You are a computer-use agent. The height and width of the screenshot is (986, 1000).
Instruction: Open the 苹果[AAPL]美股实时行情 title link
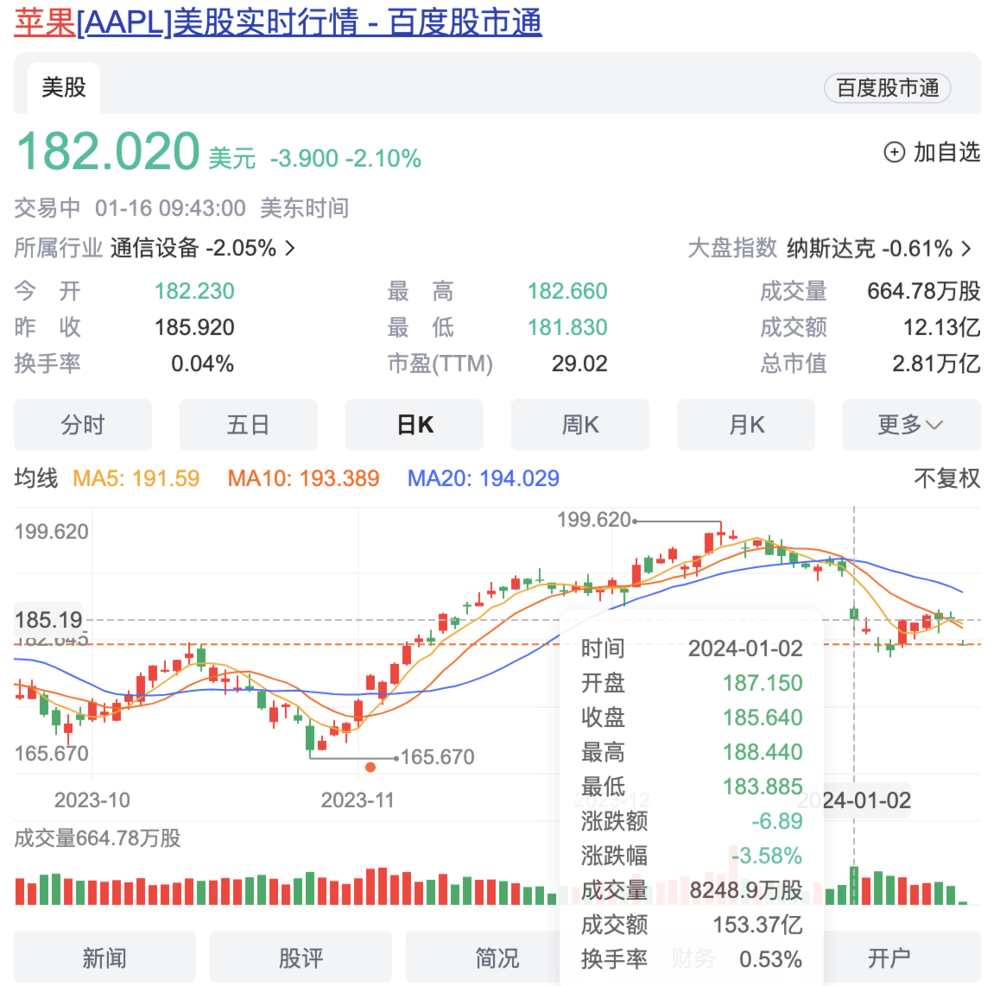click(278, 22)
